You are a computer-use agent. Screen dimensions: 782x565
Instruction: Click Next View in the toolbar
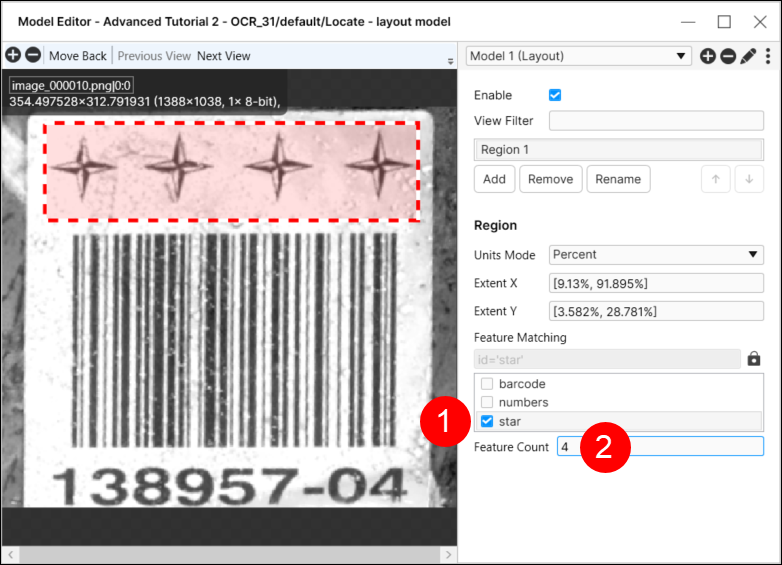tap(224, 56)
